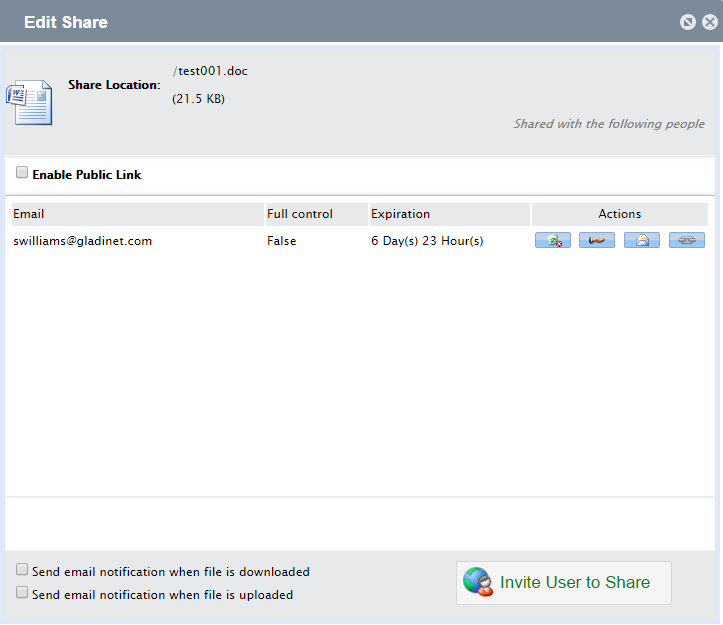
Task: Enable the Public Link checkbox
Action: (x=22, y=173)
